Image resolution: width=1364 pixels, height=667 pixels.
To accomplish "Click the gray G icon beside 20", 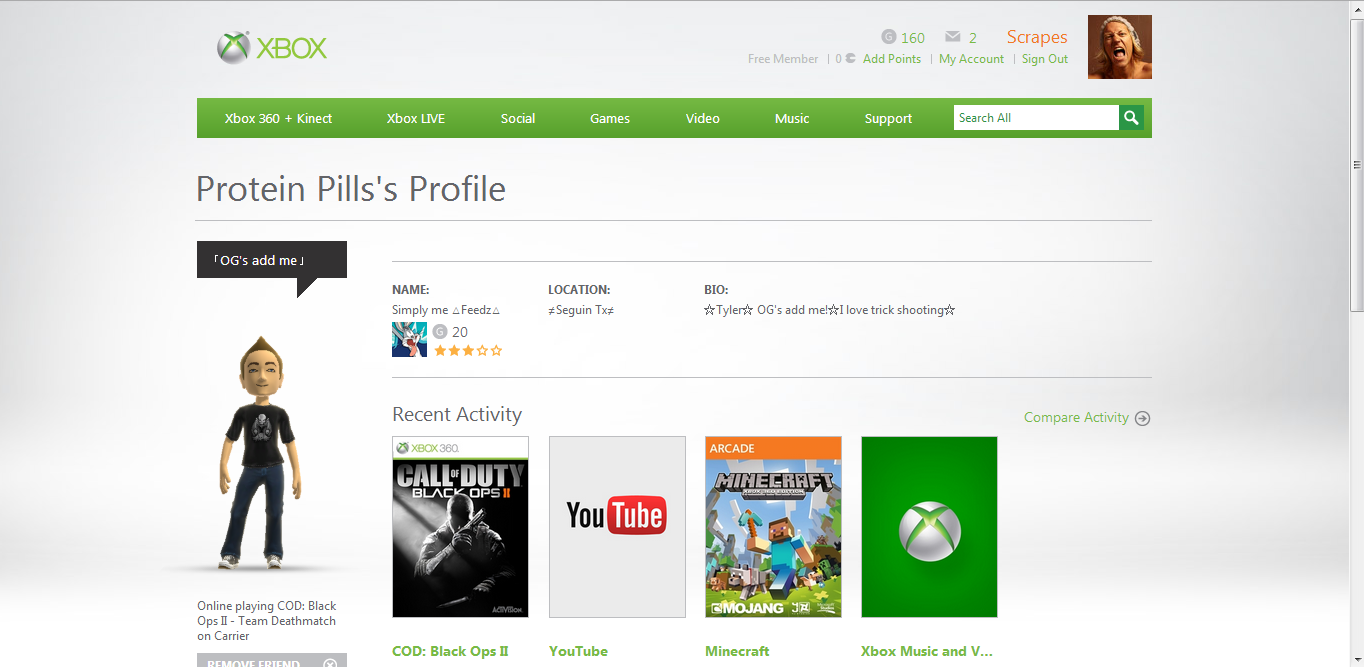I will (439, 332).
